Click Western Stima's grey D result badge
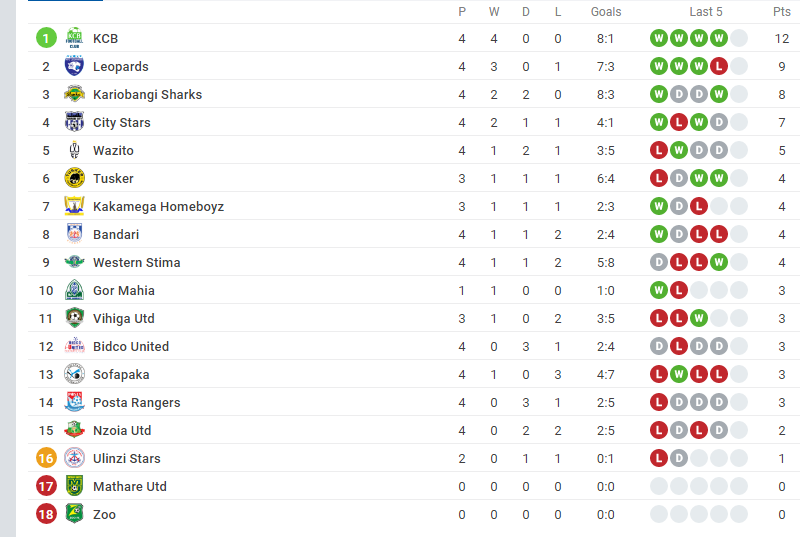The width and height of the screenshot is (800, 537). point(659,263)
